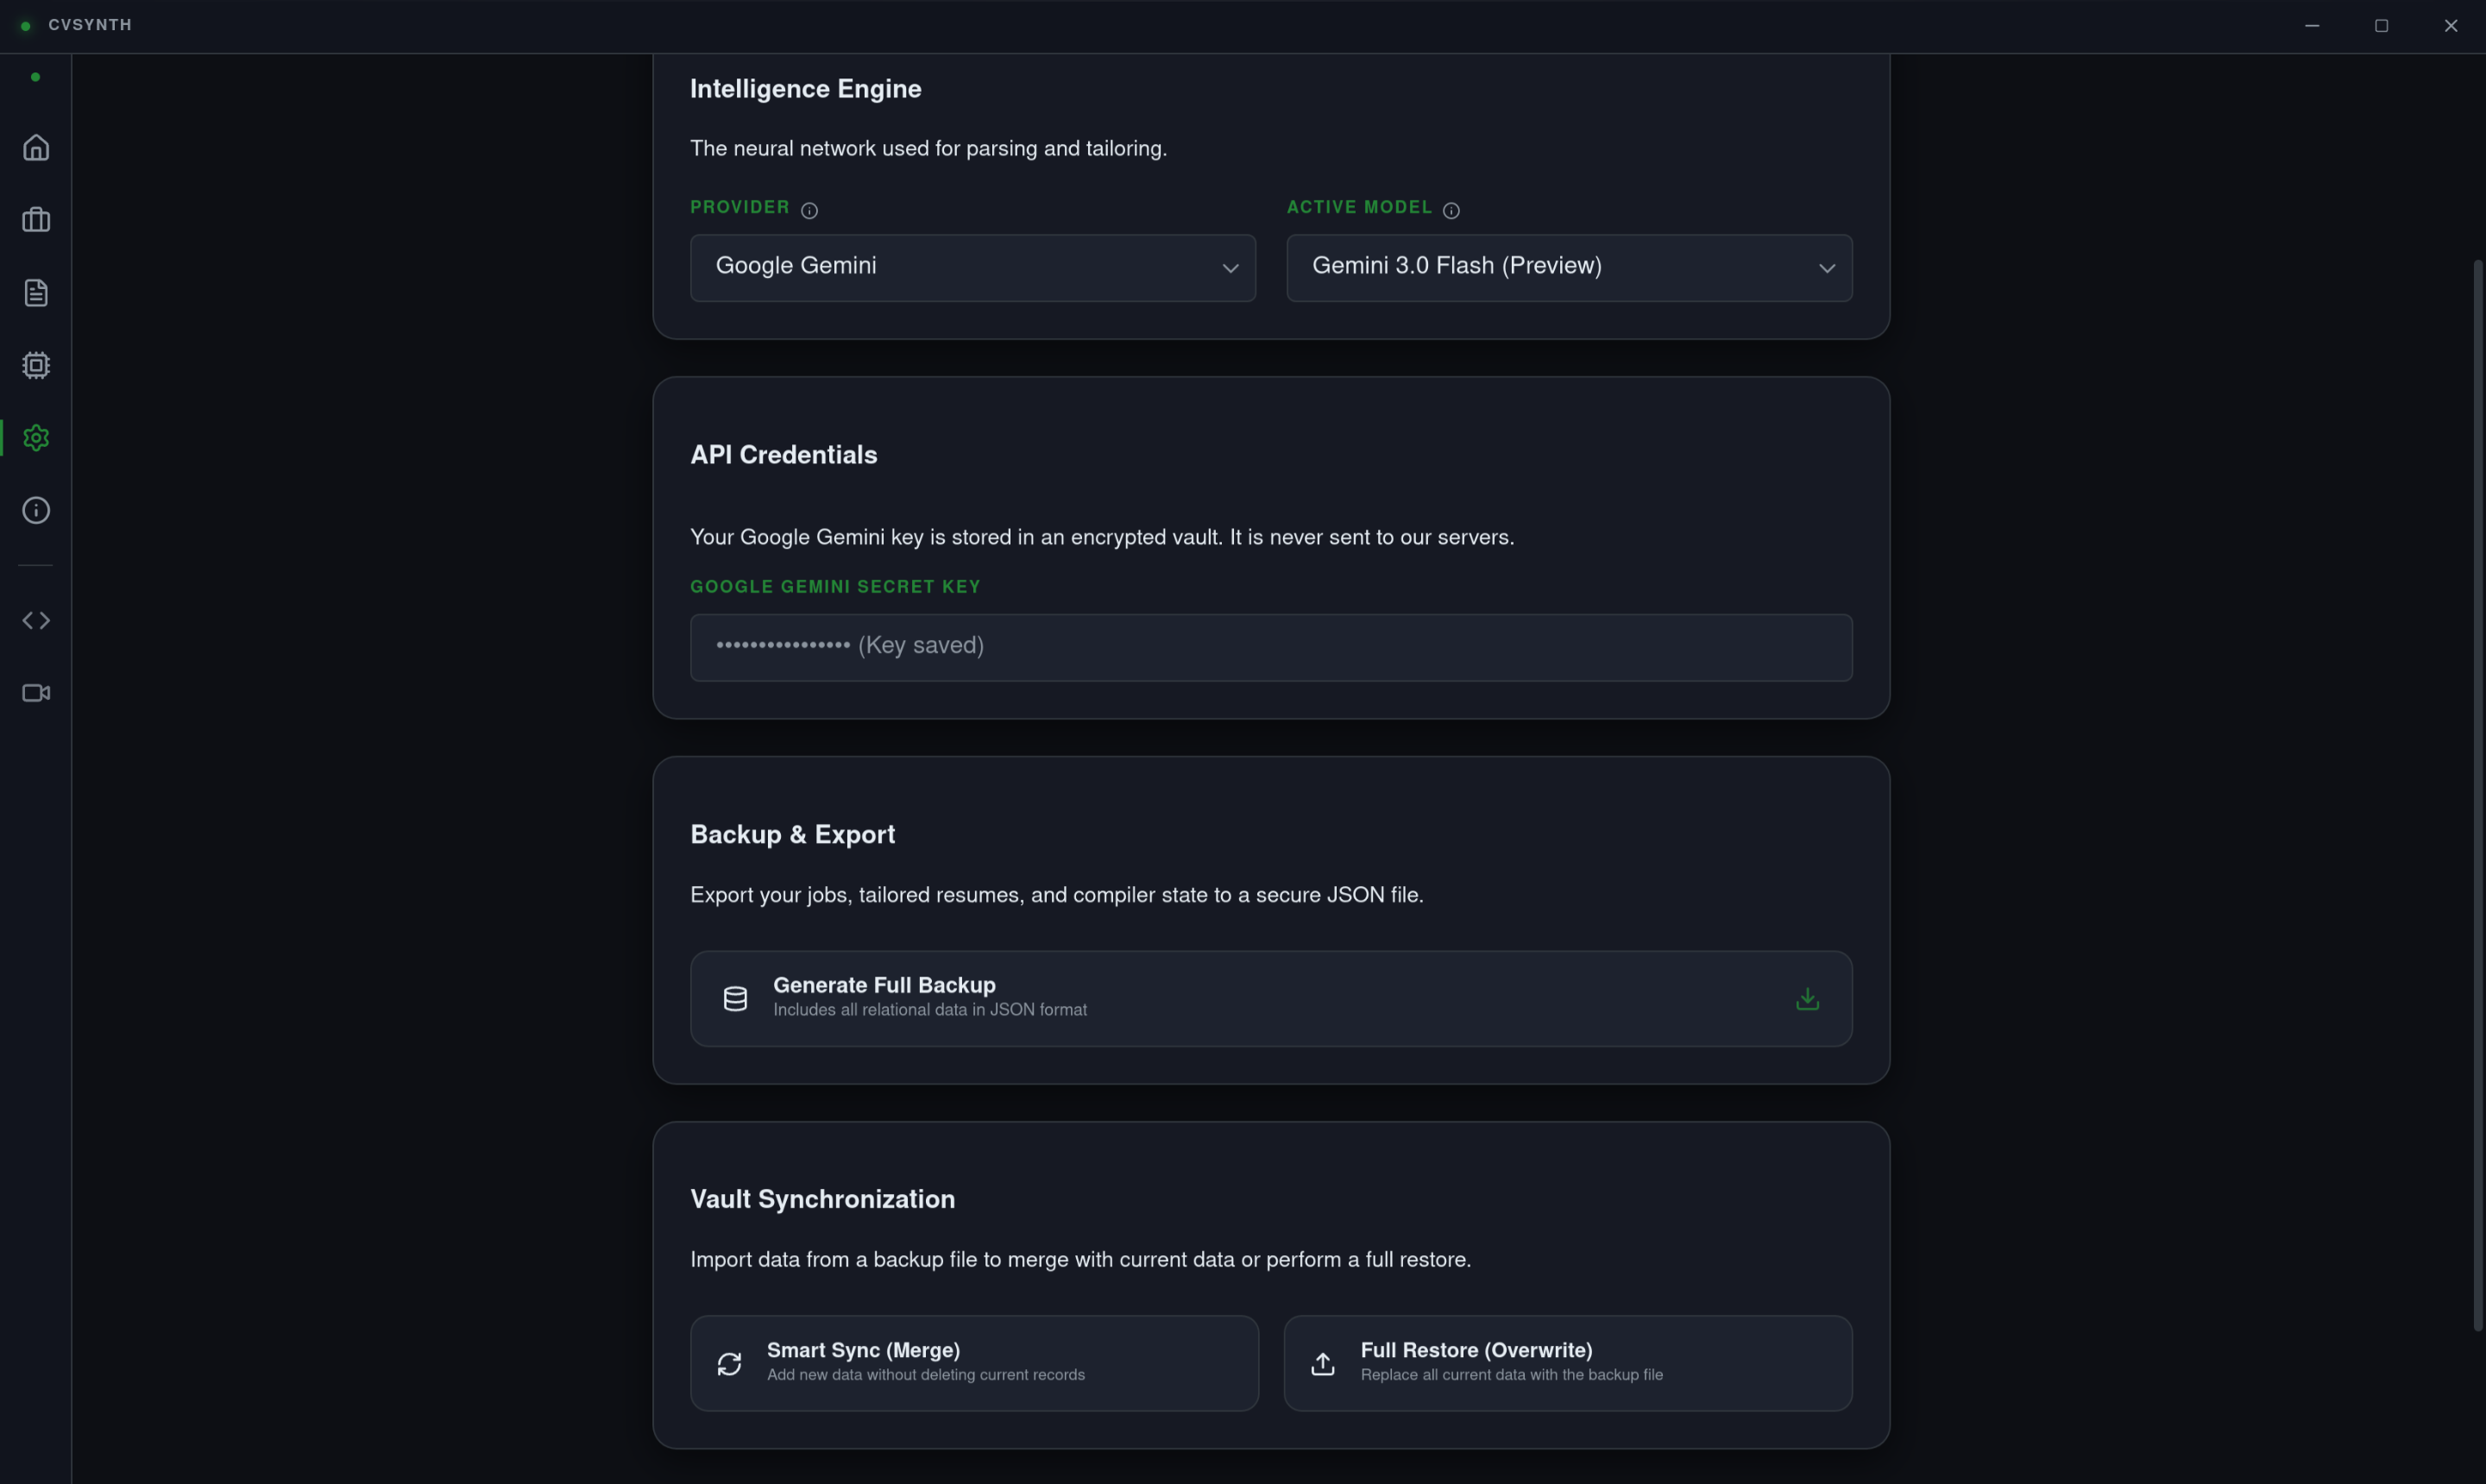Select the gear Settings icon in sidebar

[x=36, y=438]
